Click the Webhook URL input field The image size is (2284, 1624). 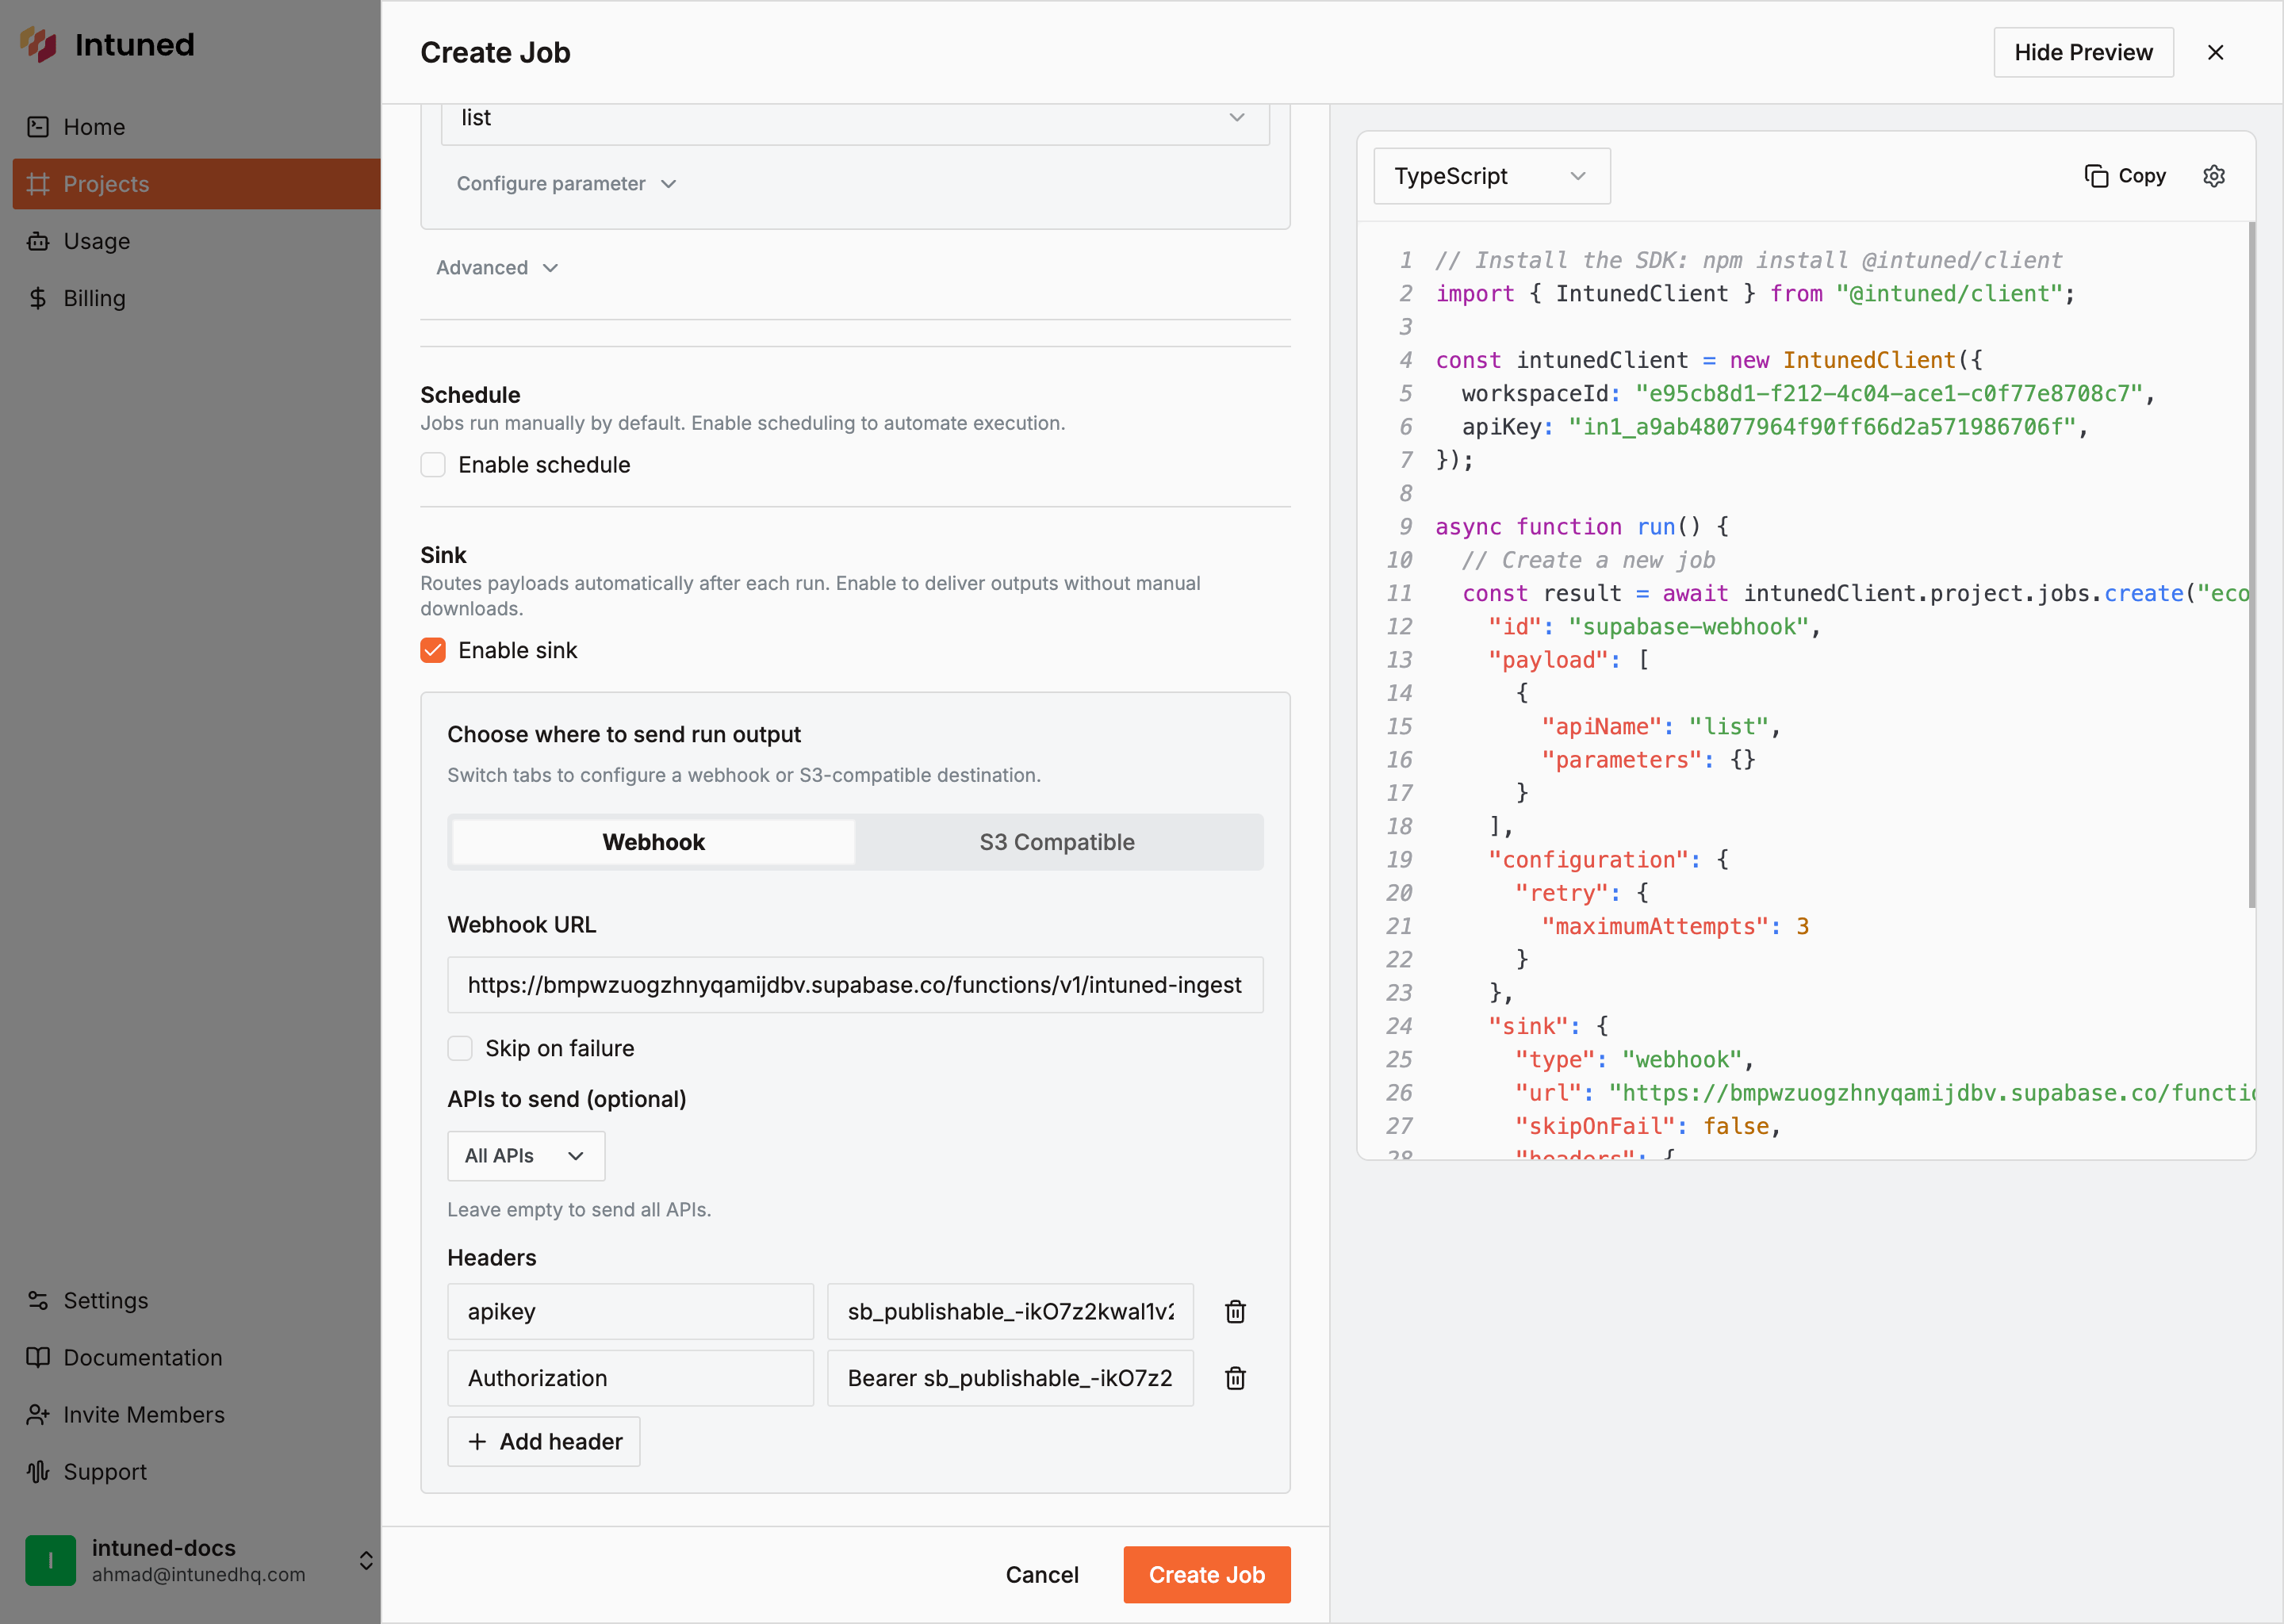point(855,985)
